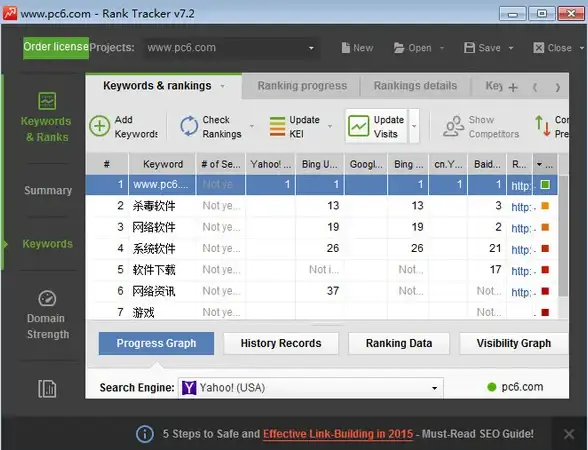Click the Update Visits graph icon
This screenshot has width=588, height=450.
(x=358, y=126)
